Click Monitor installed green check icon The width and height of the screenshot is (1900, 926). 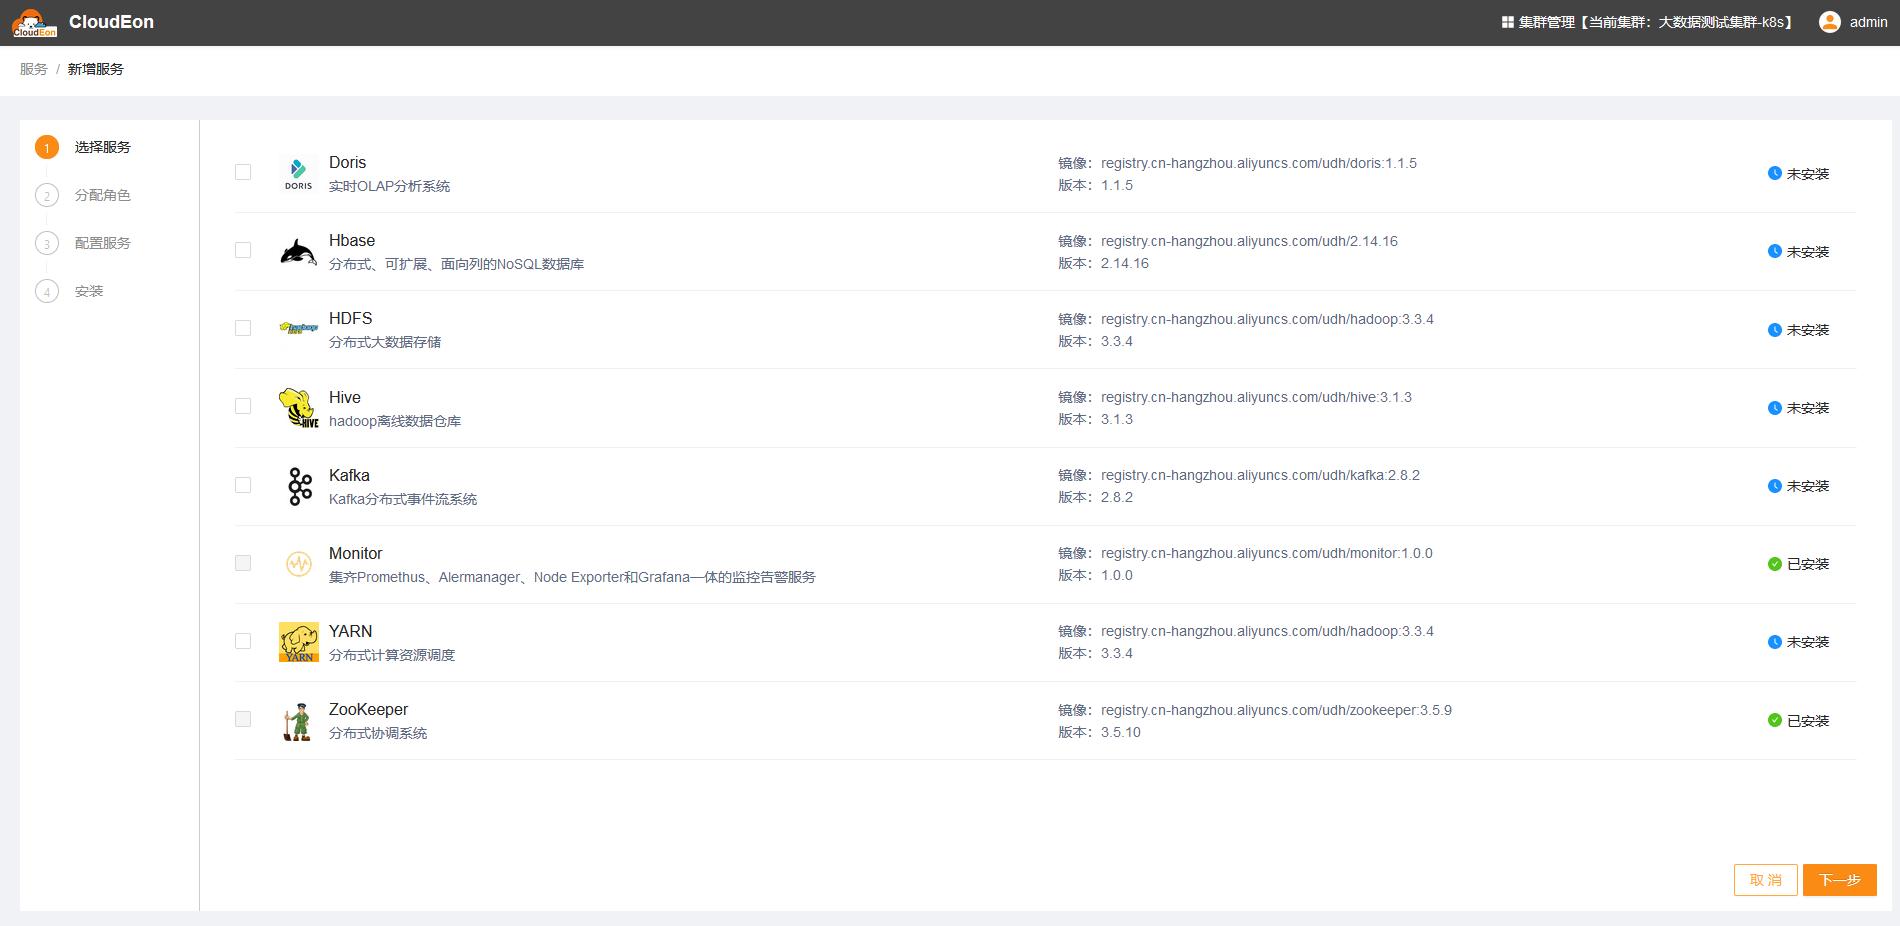pyautogui.click(x=1774, y=564)
